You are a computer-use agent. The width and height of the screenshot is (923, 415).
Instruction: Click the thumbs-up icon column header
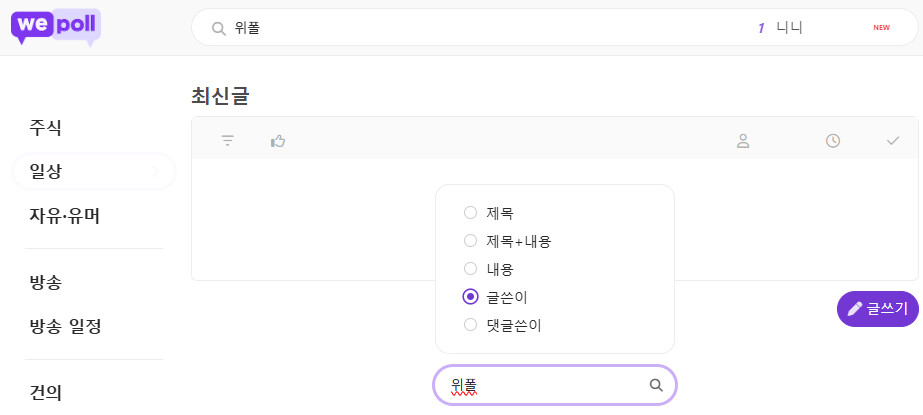click(x=278, y=141)
